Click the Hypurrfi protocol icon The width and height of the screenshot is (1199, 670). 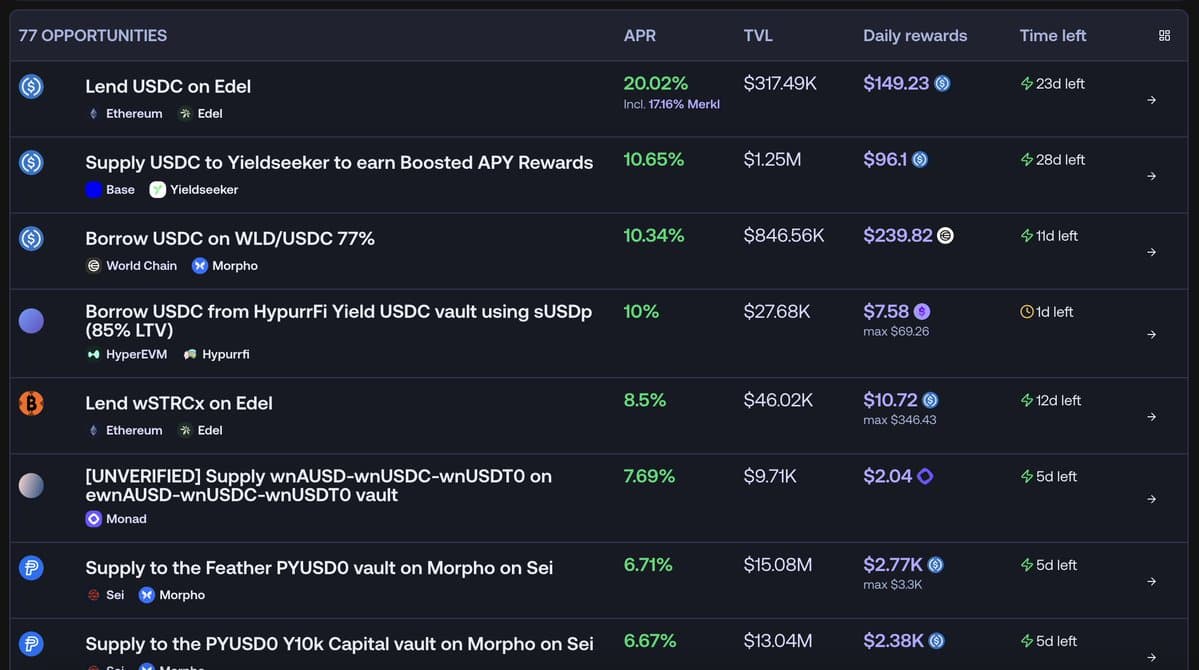click(x=190, y=354)
